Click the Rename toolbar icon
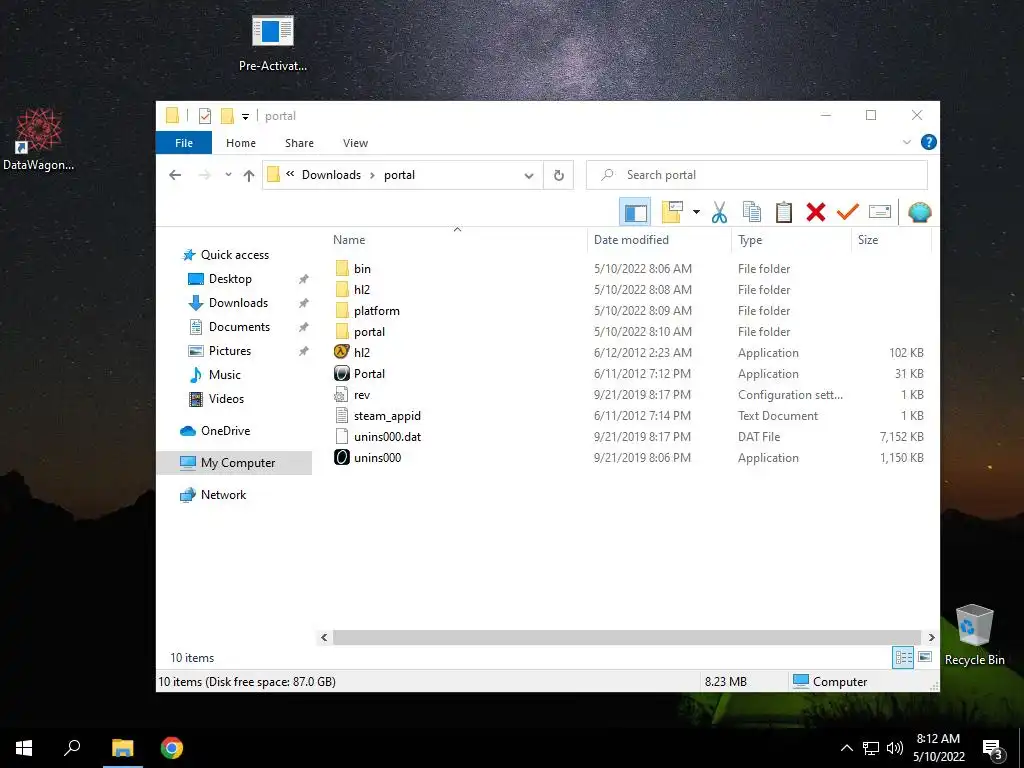1024x768 pixels. [880, 212]
